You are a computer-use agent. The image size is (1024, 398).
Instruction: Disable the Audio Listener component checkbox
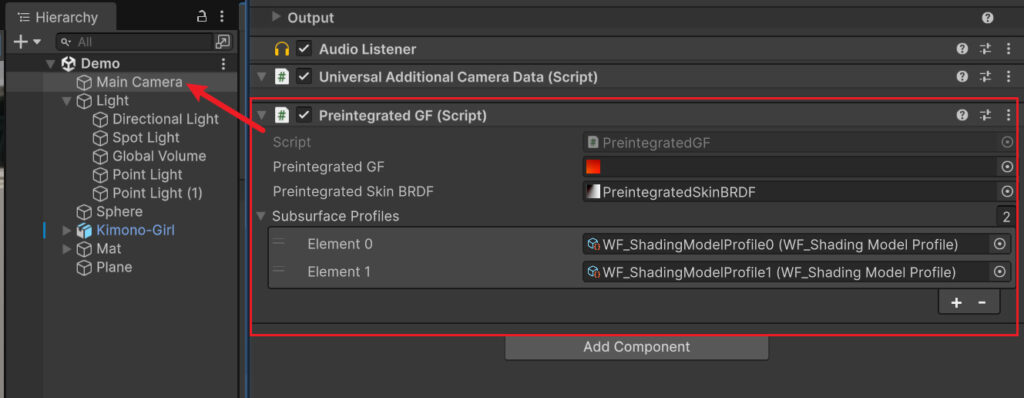click(304, 49)
